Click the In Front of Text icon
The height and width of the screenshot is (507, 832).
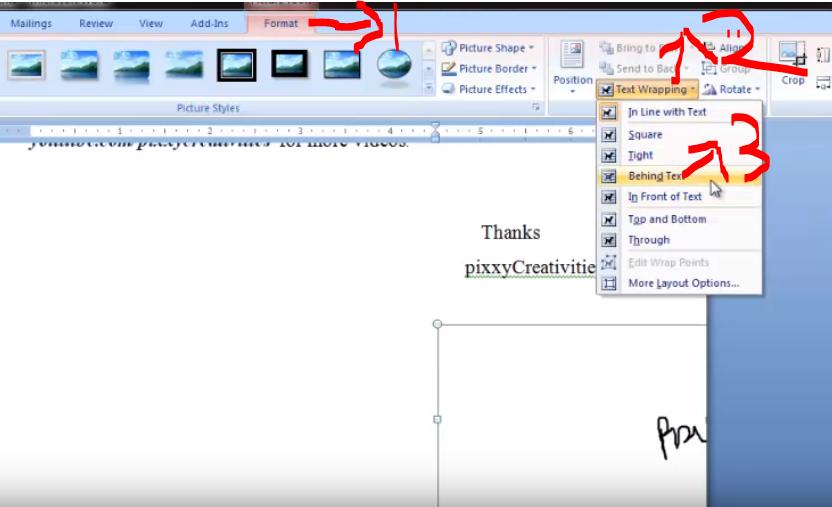pyautogui.click(x=609, y=197)
